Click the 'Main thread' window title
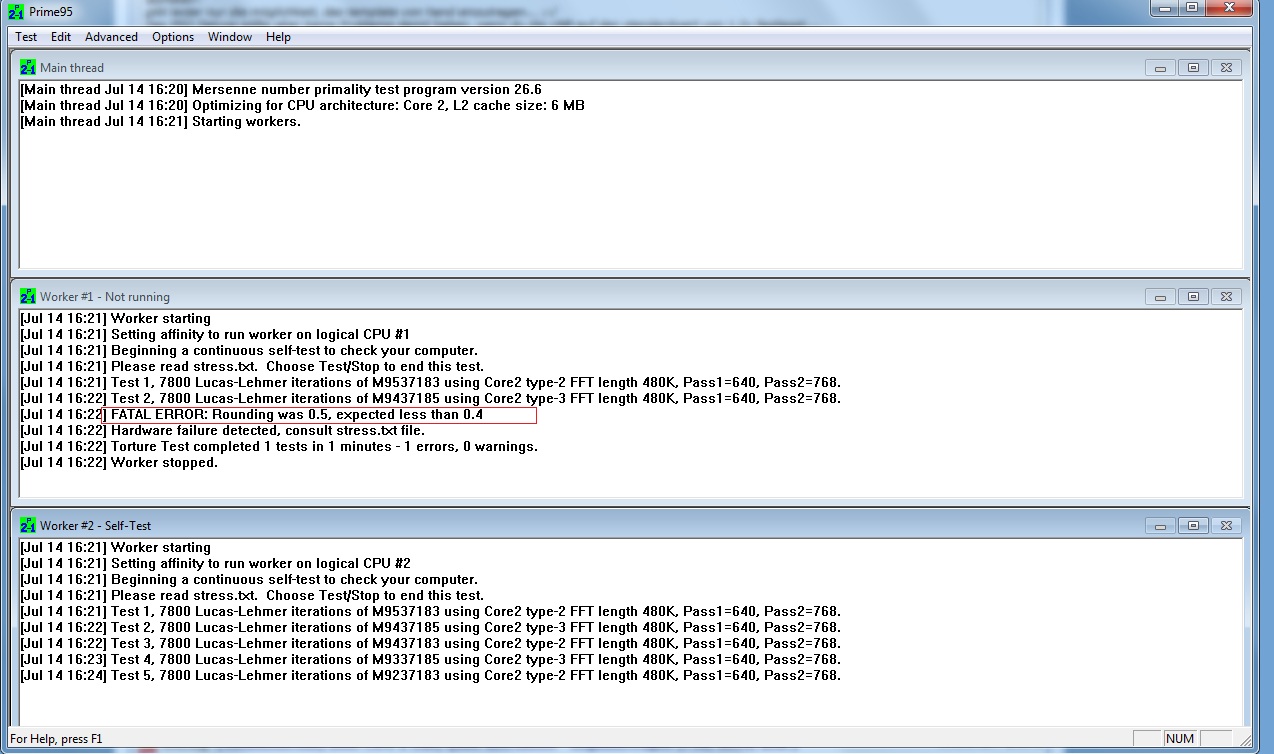The height and width of the screenshot is (754, 1274). click(72, 68)
